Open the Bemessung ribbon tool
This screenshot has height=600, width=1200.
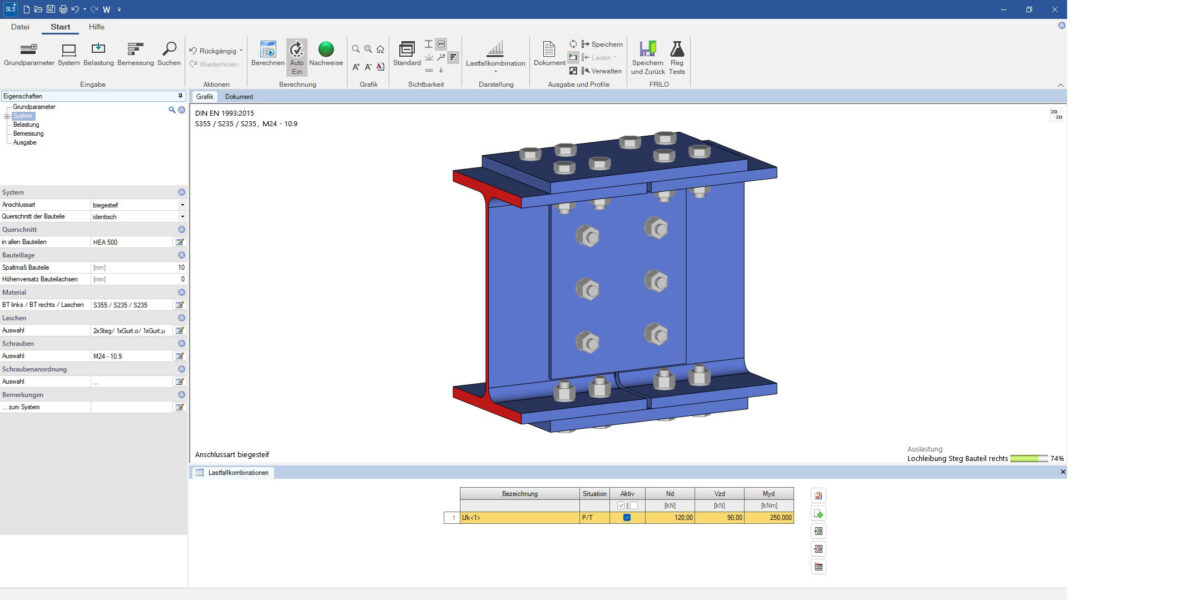(x=135, y=53)
